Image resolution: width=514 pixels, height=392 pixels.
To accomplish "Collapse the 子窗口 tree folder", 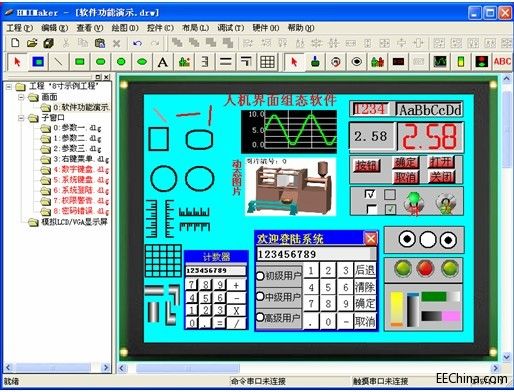I will [21, 118].
